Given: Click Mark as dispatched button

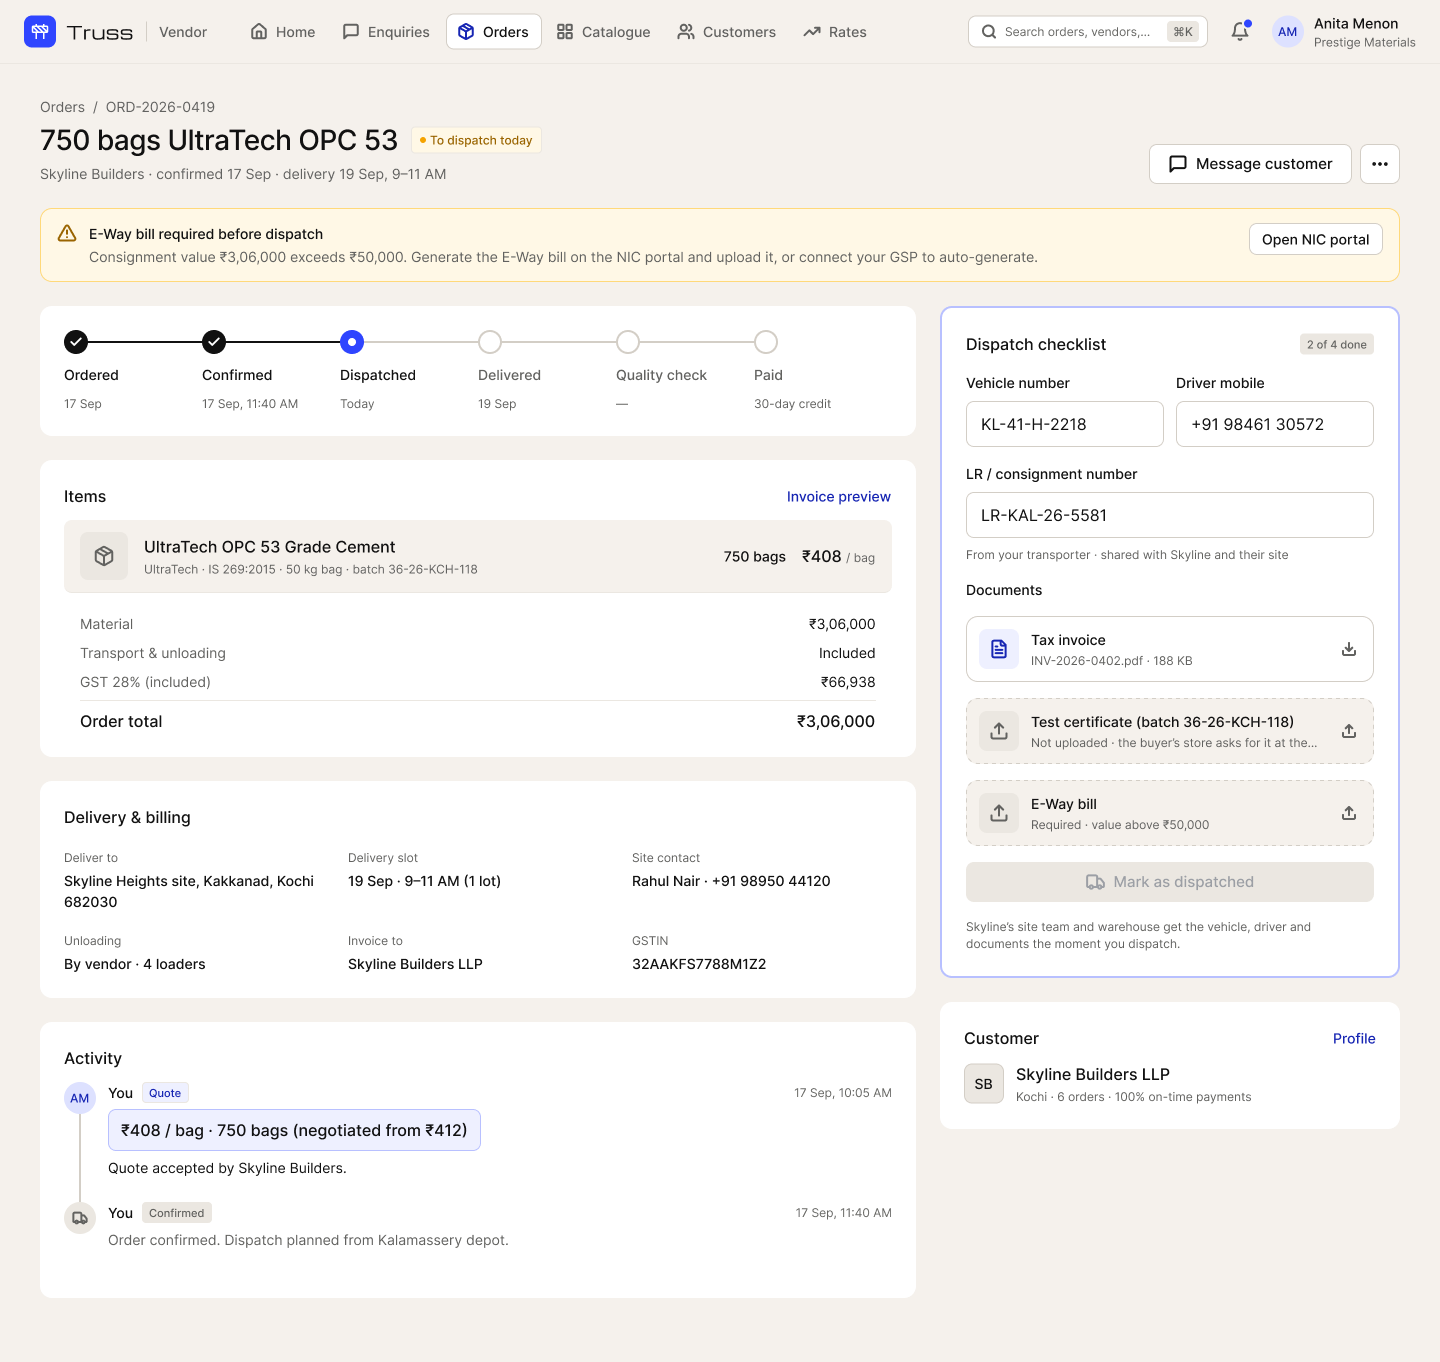Looking at the screenshot, I should [1170, 882].
